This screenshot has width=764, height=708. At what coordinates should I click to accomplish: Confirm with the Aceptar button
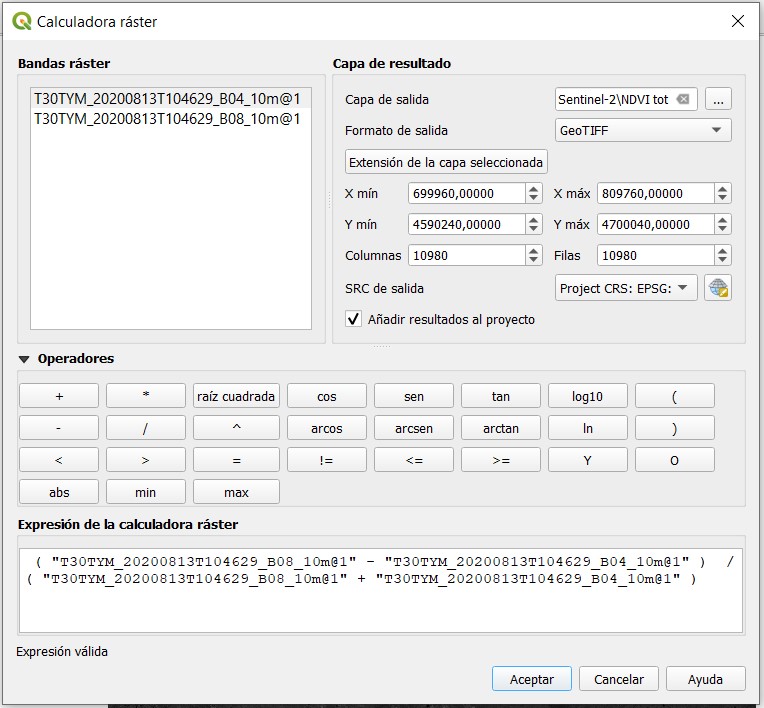pos(532,679)
